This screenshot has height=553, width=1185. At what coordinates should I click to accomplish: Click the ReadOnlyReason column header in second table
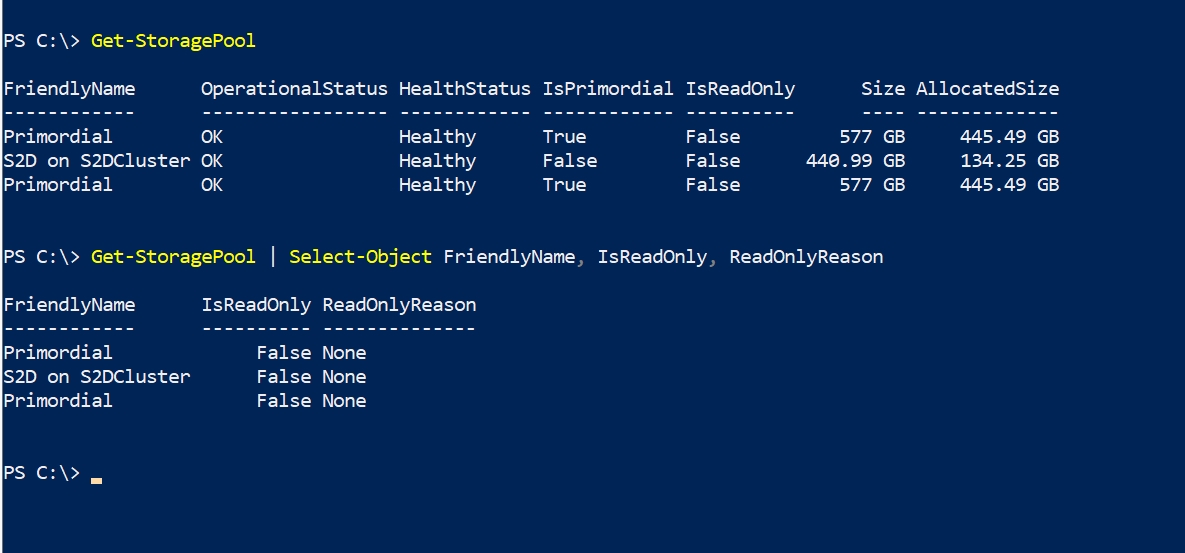pyautogui.click(x=399, y=305)
